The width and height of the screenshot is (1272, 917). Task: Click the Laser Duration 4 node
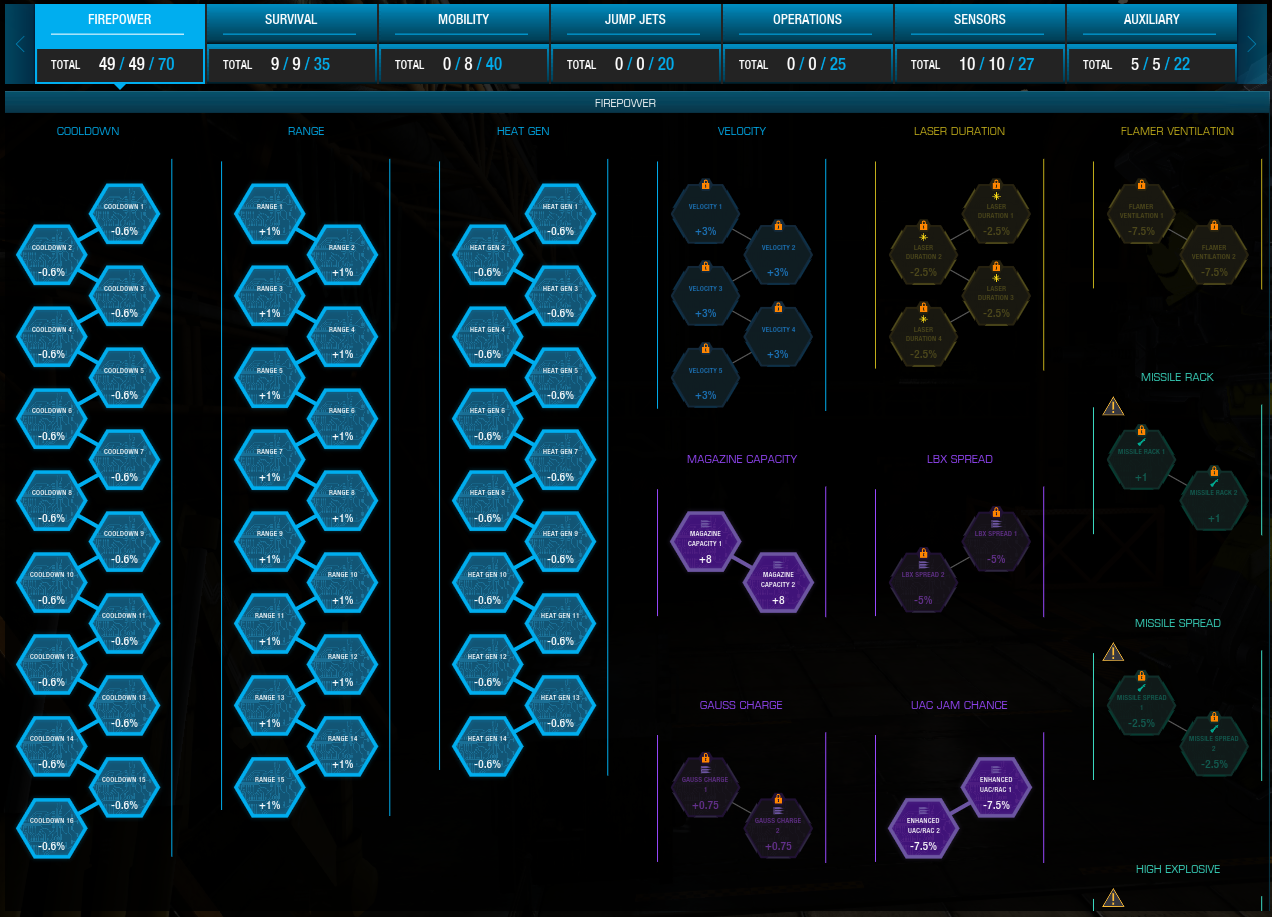923,339
